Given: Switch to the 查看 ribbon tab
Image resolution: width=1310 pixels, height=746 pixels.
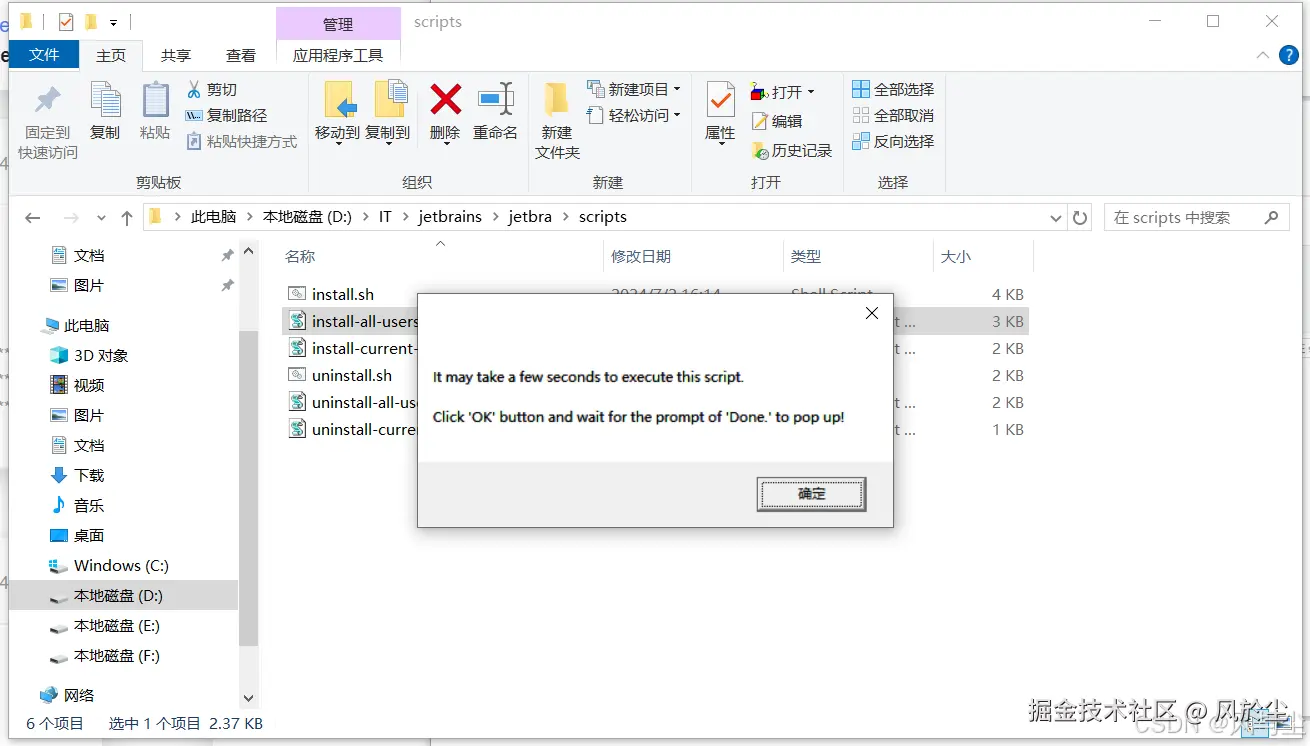Looking at the screenshot, I should point(240,56).
